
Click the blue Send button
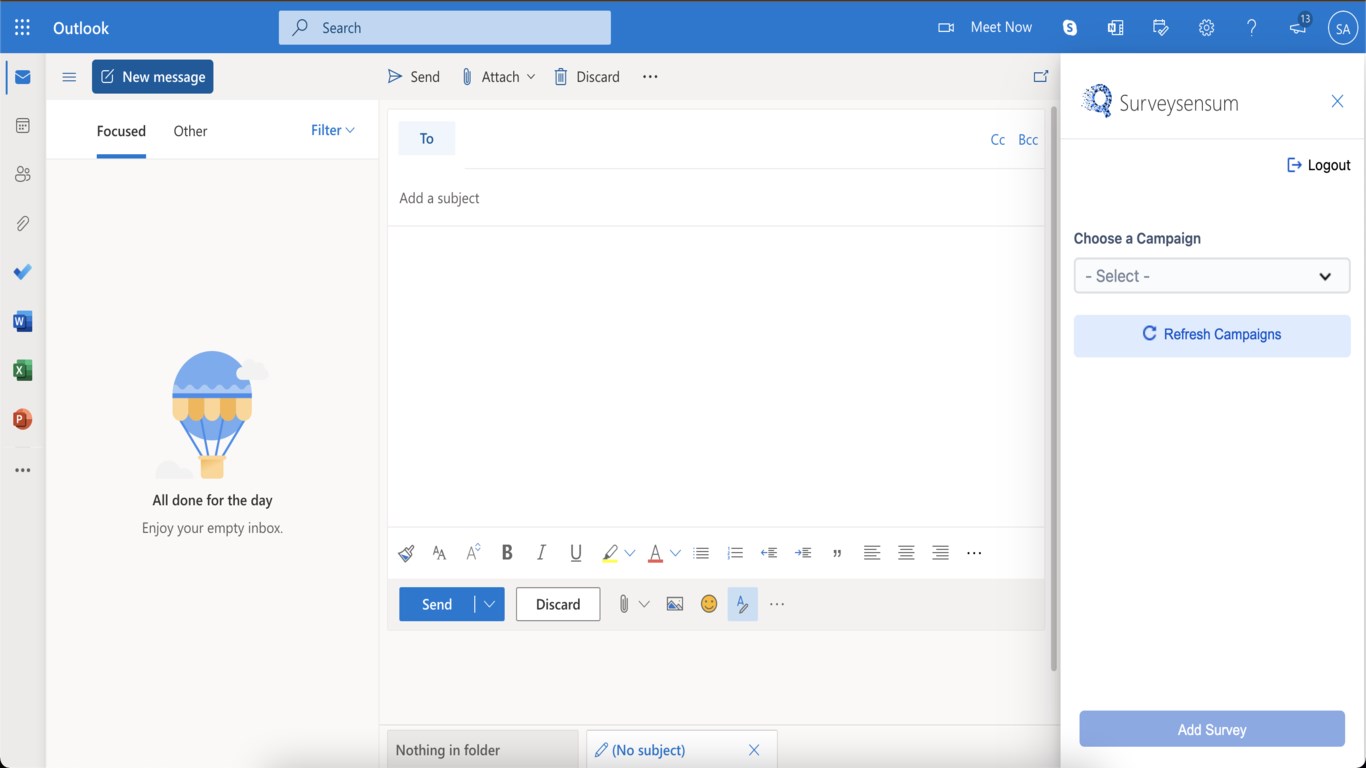click(x=437, y=604)
